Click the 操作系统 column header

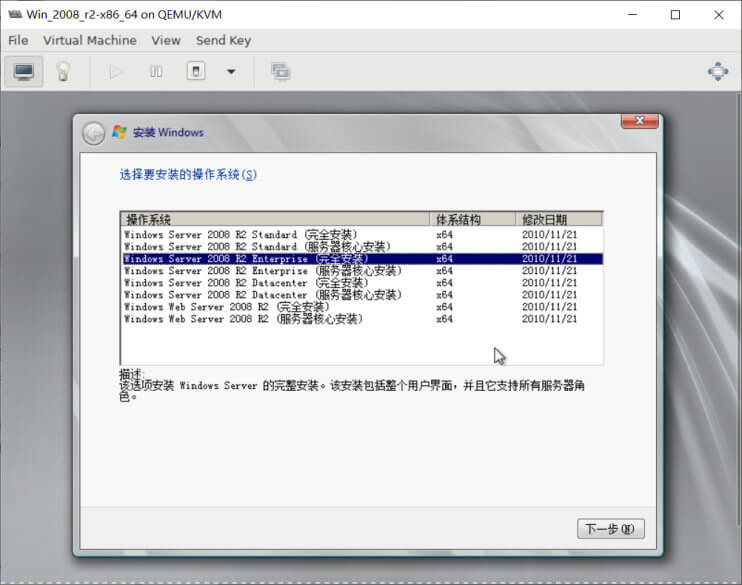(275, 220)
